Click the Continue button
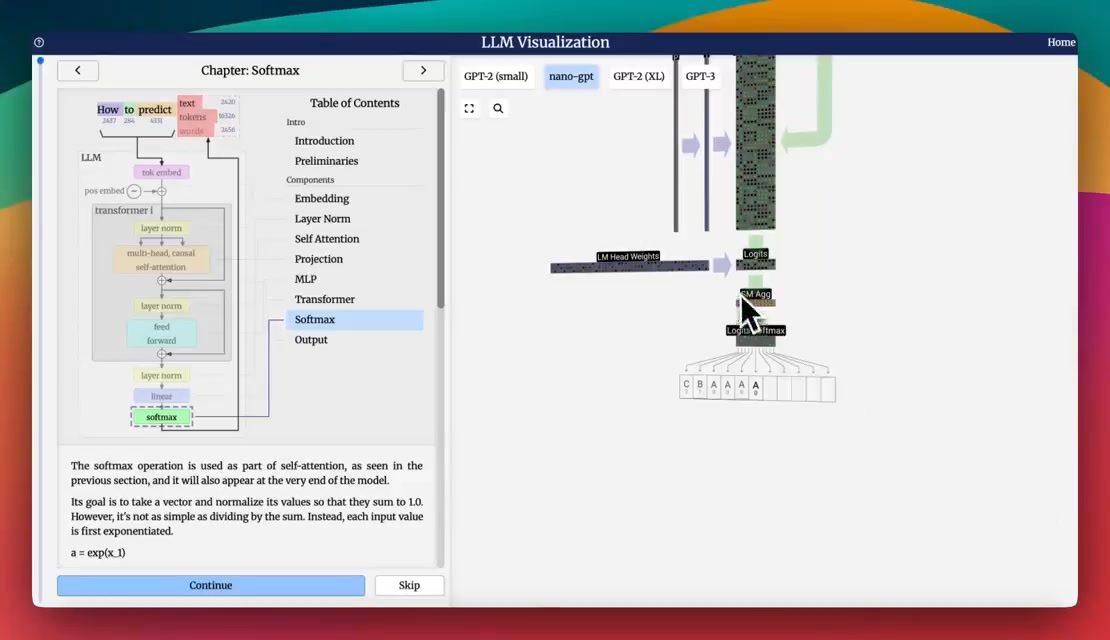 [211, 585]
